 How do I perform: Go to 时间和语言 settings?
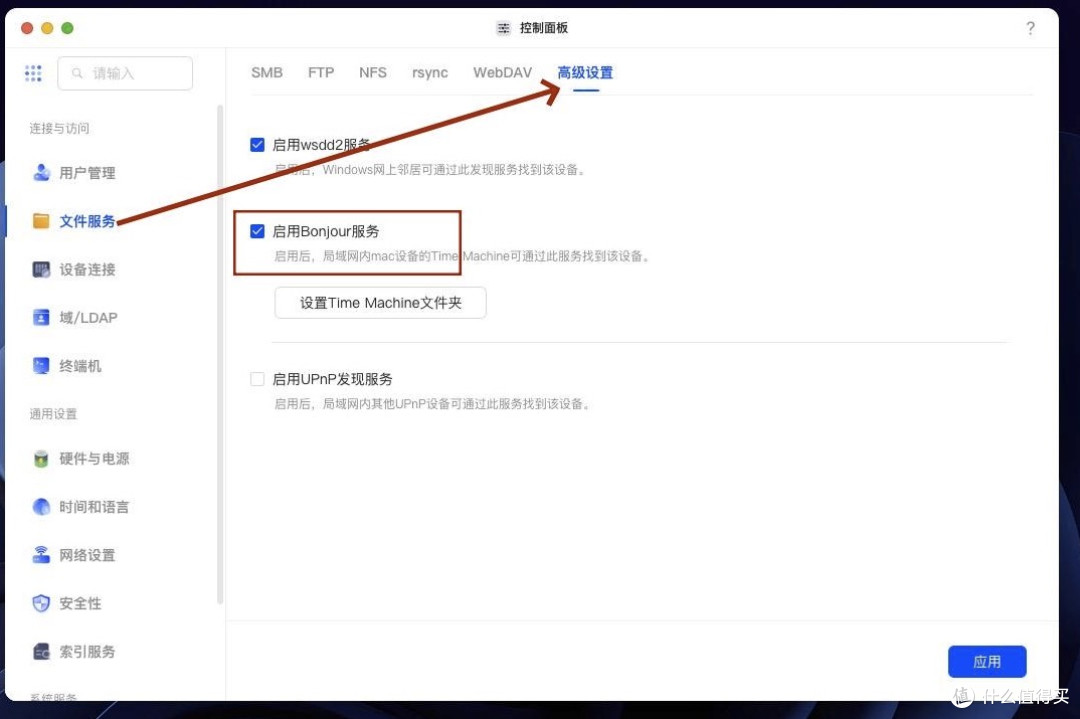point(94,507)
